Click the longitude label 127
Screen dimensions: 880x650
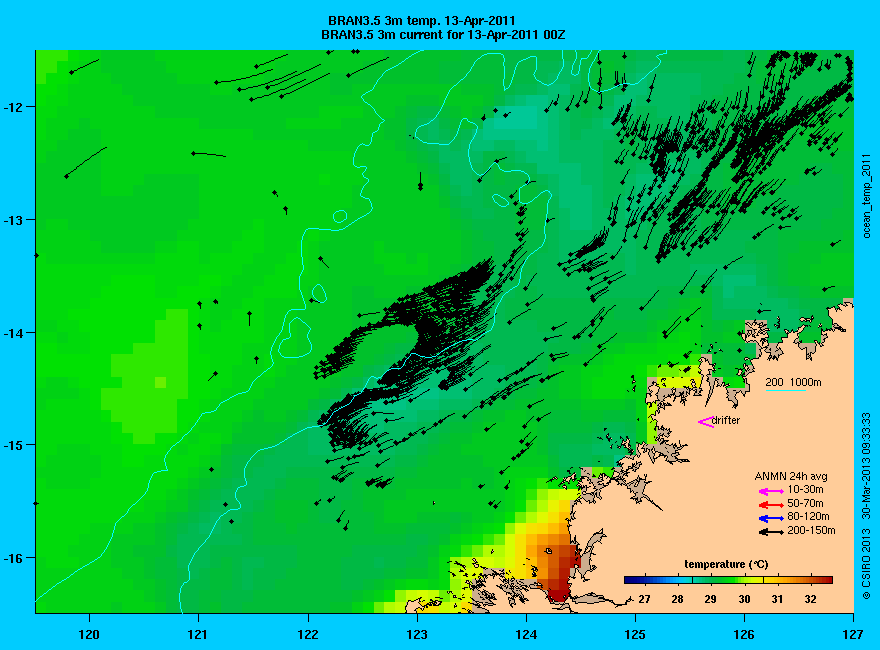click(853, 634)
